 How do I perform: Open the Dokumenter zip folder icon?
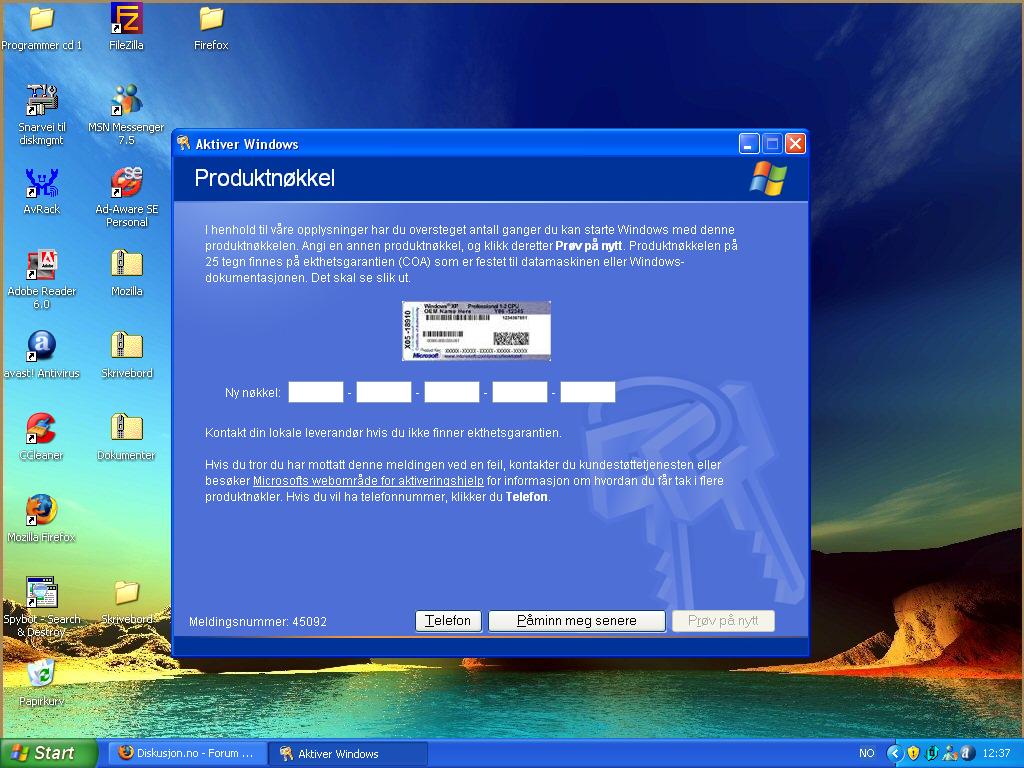pyautogui.click(x=126, y=428)
